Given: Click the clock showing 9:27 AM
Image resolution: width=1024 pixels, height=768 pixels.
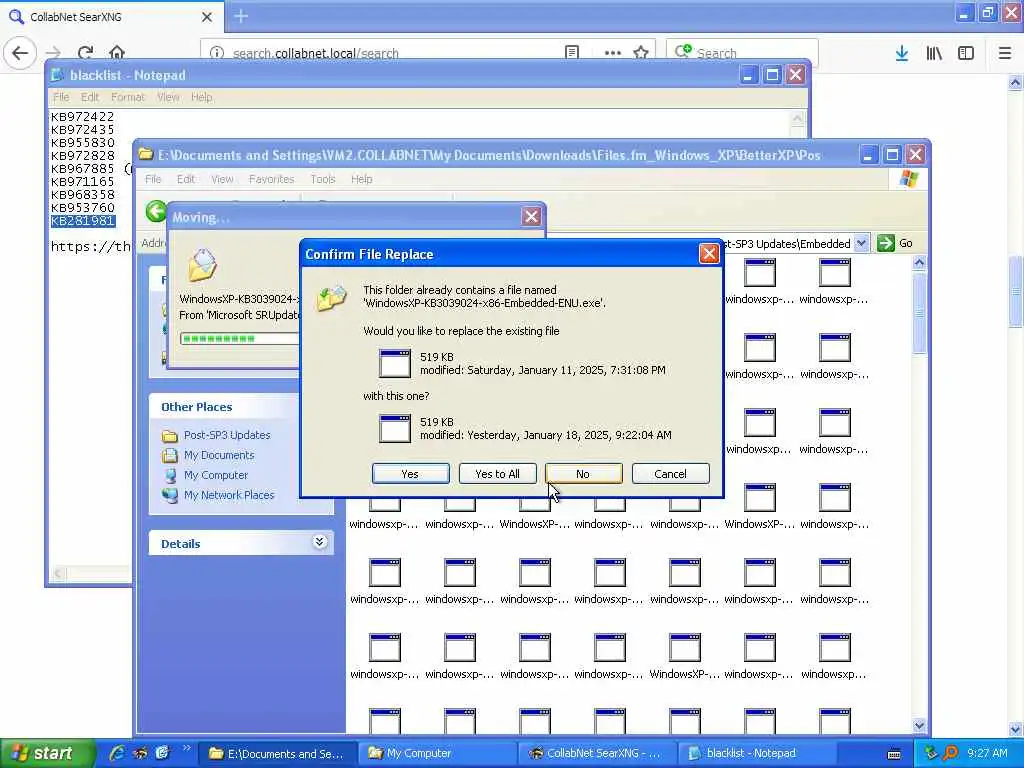Looking at the screenshot, I should coord(987,753).
